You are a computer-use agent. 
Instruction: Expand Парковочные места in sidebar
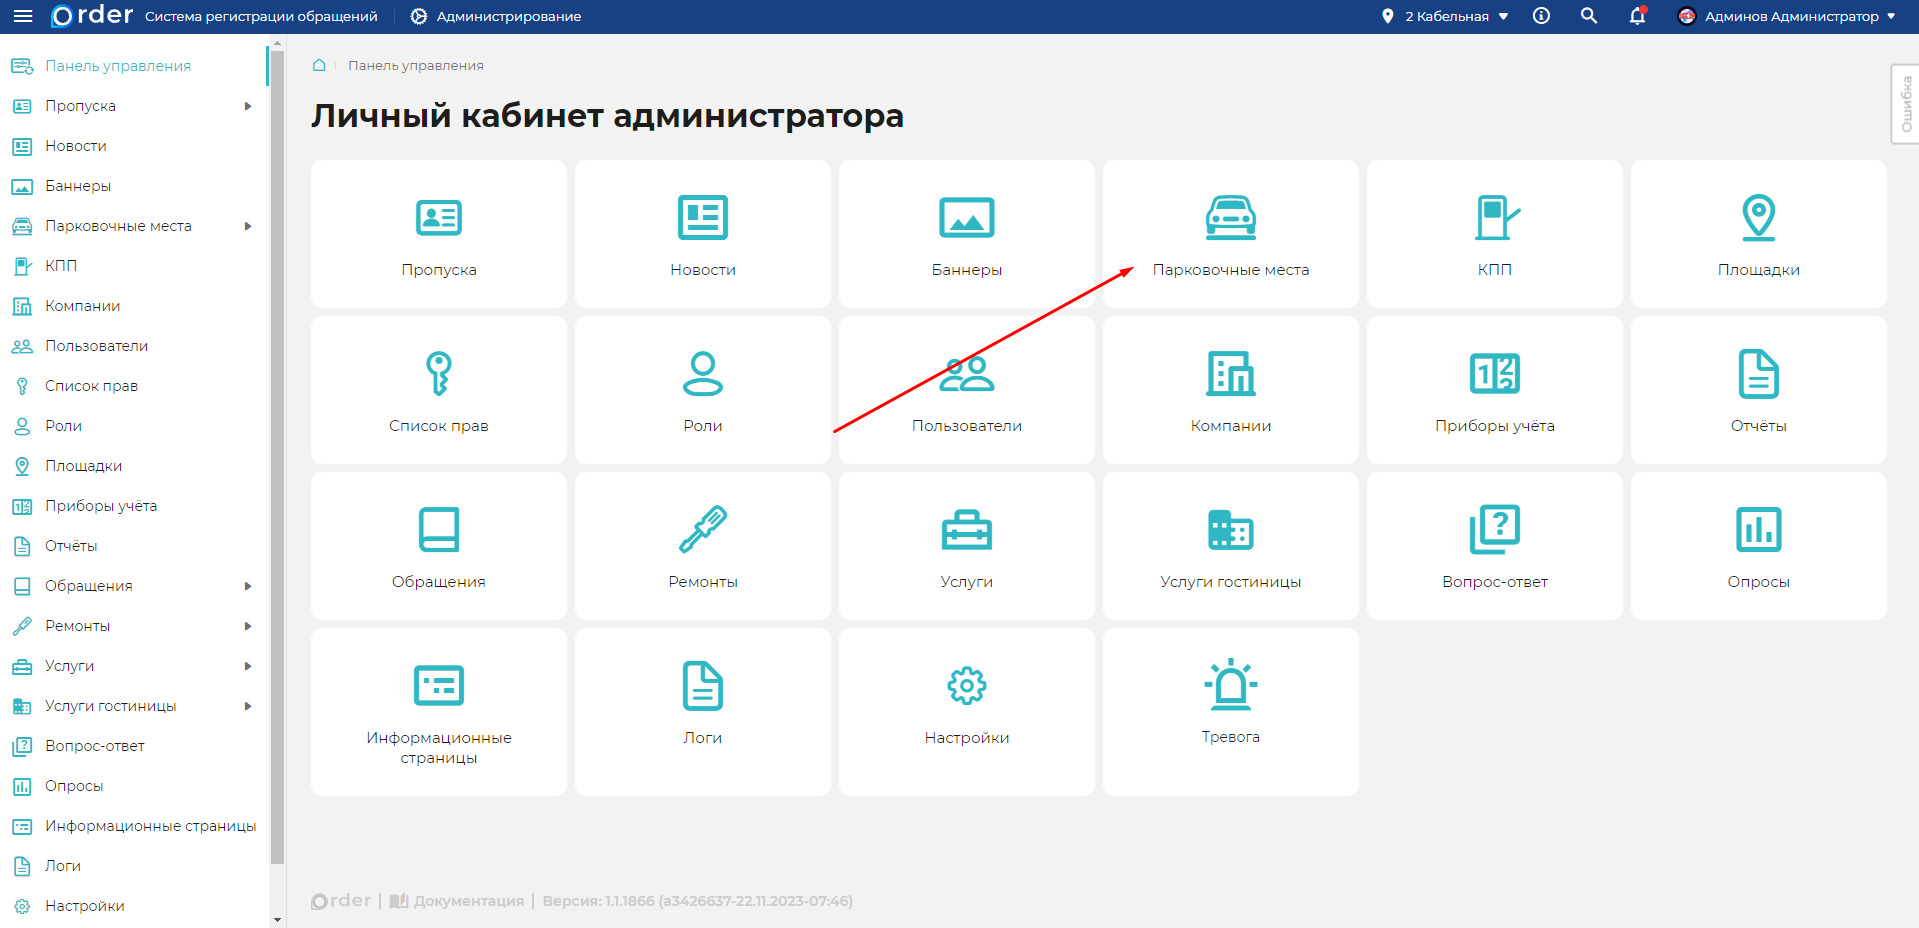[247, 226]
